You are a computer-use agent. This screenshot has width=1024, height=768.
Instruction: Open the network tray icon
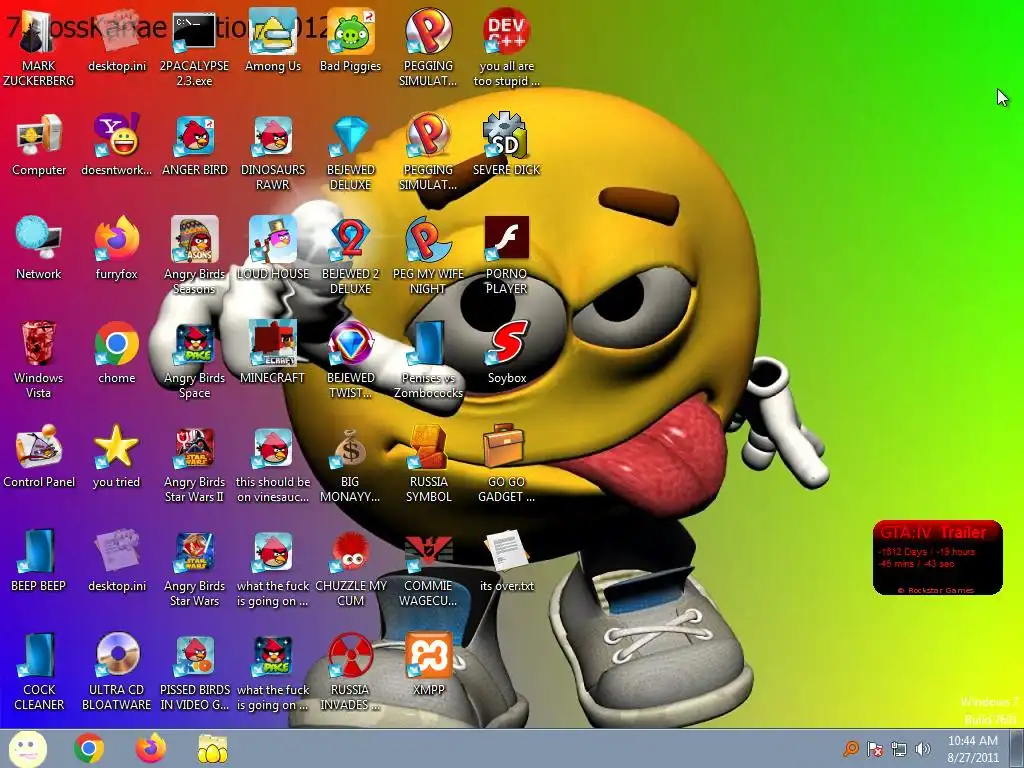pos(899,749)
